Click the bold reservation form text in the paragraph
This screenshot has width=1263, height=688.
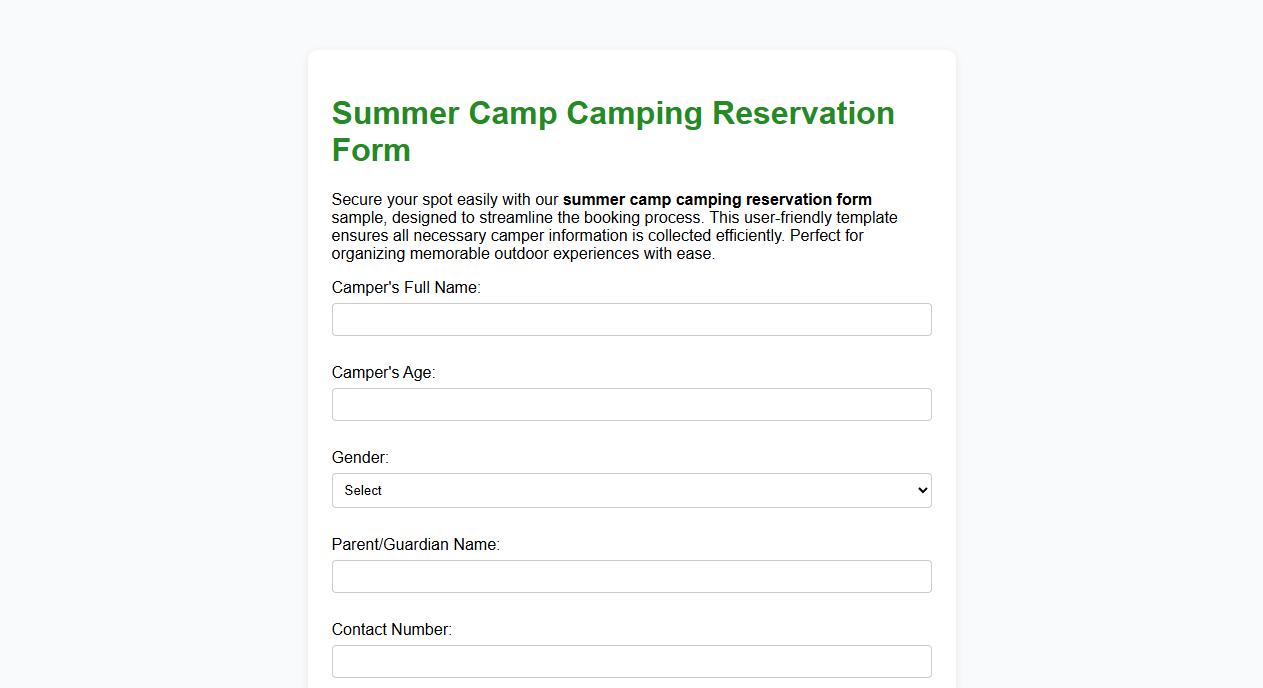point(718,199)
